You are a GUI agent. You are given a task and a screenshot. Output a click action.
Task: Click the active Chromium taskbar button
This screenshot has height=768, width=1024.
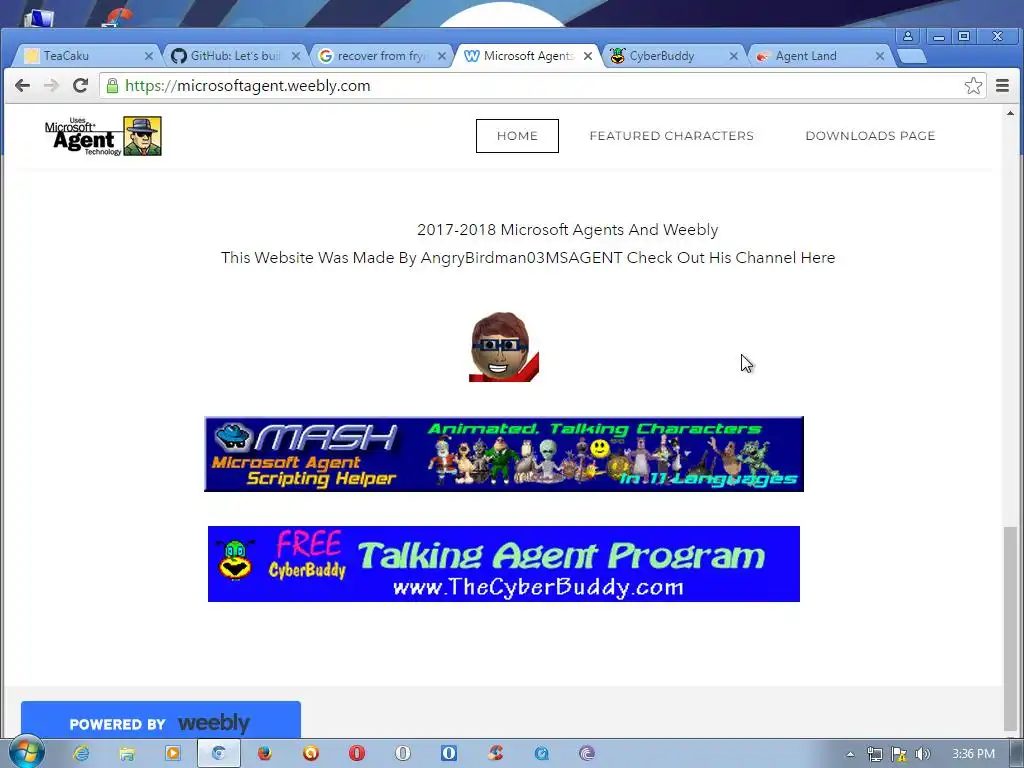pos(219,753)
